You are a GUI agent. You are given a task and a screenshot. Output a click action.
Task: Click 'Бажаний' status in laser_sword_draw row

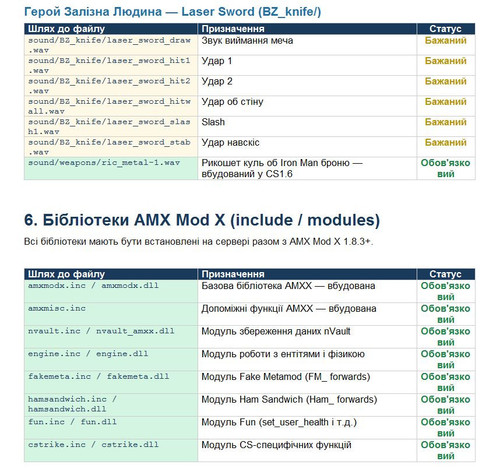[445, 41]
